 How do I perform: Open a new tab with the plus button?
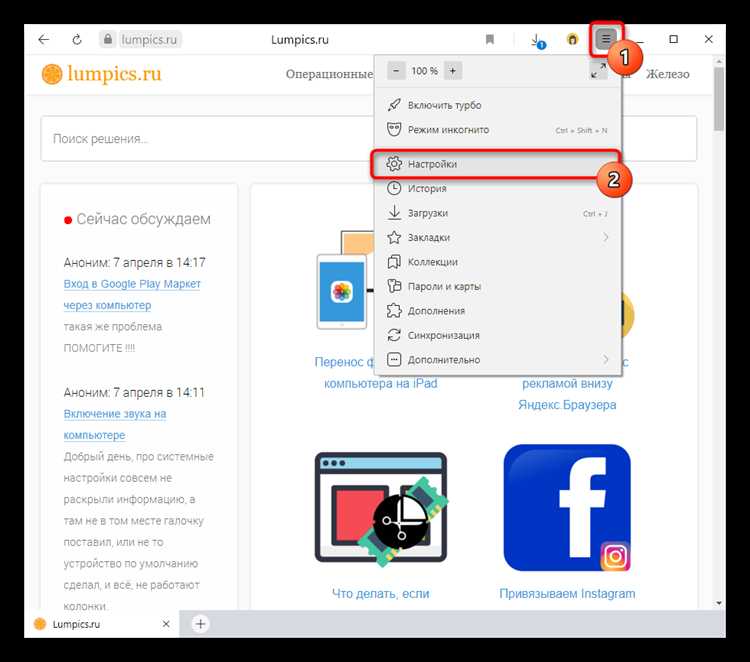200,624
